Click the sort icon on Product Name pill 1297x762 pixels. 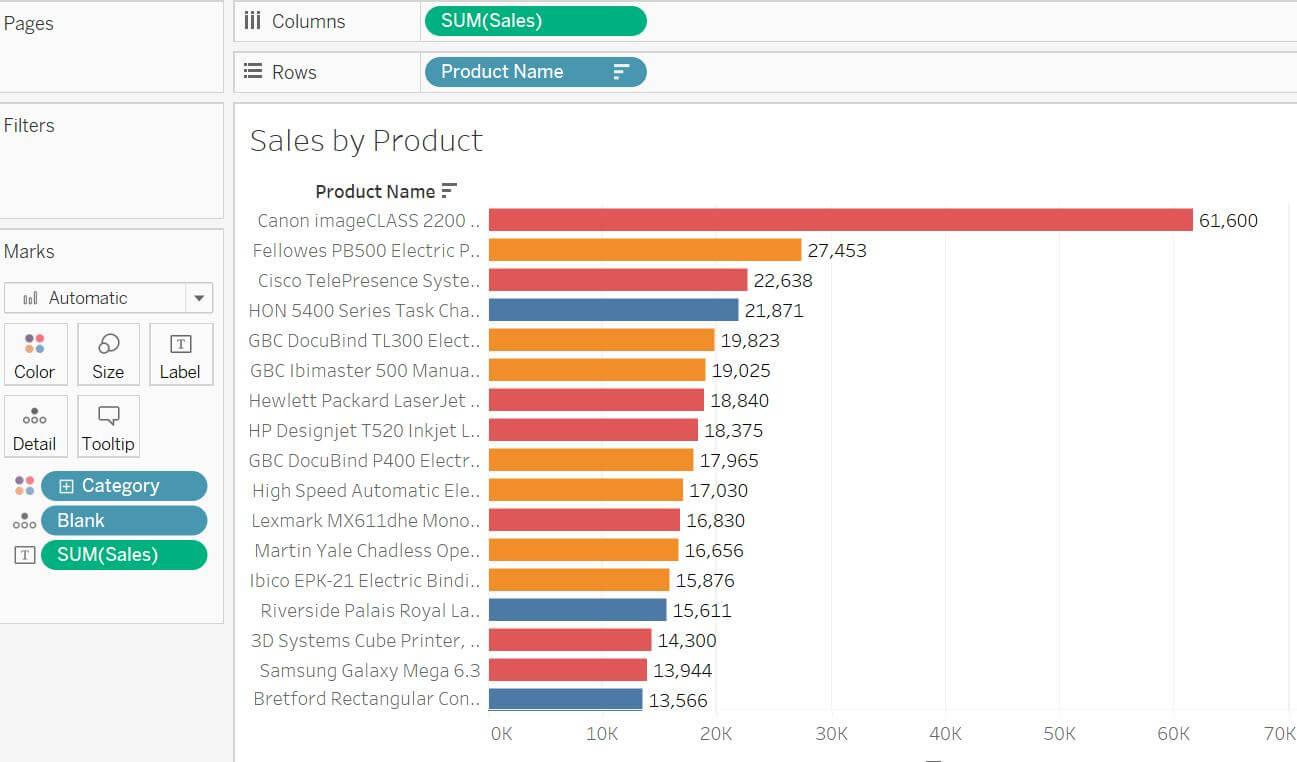point(621,72)
